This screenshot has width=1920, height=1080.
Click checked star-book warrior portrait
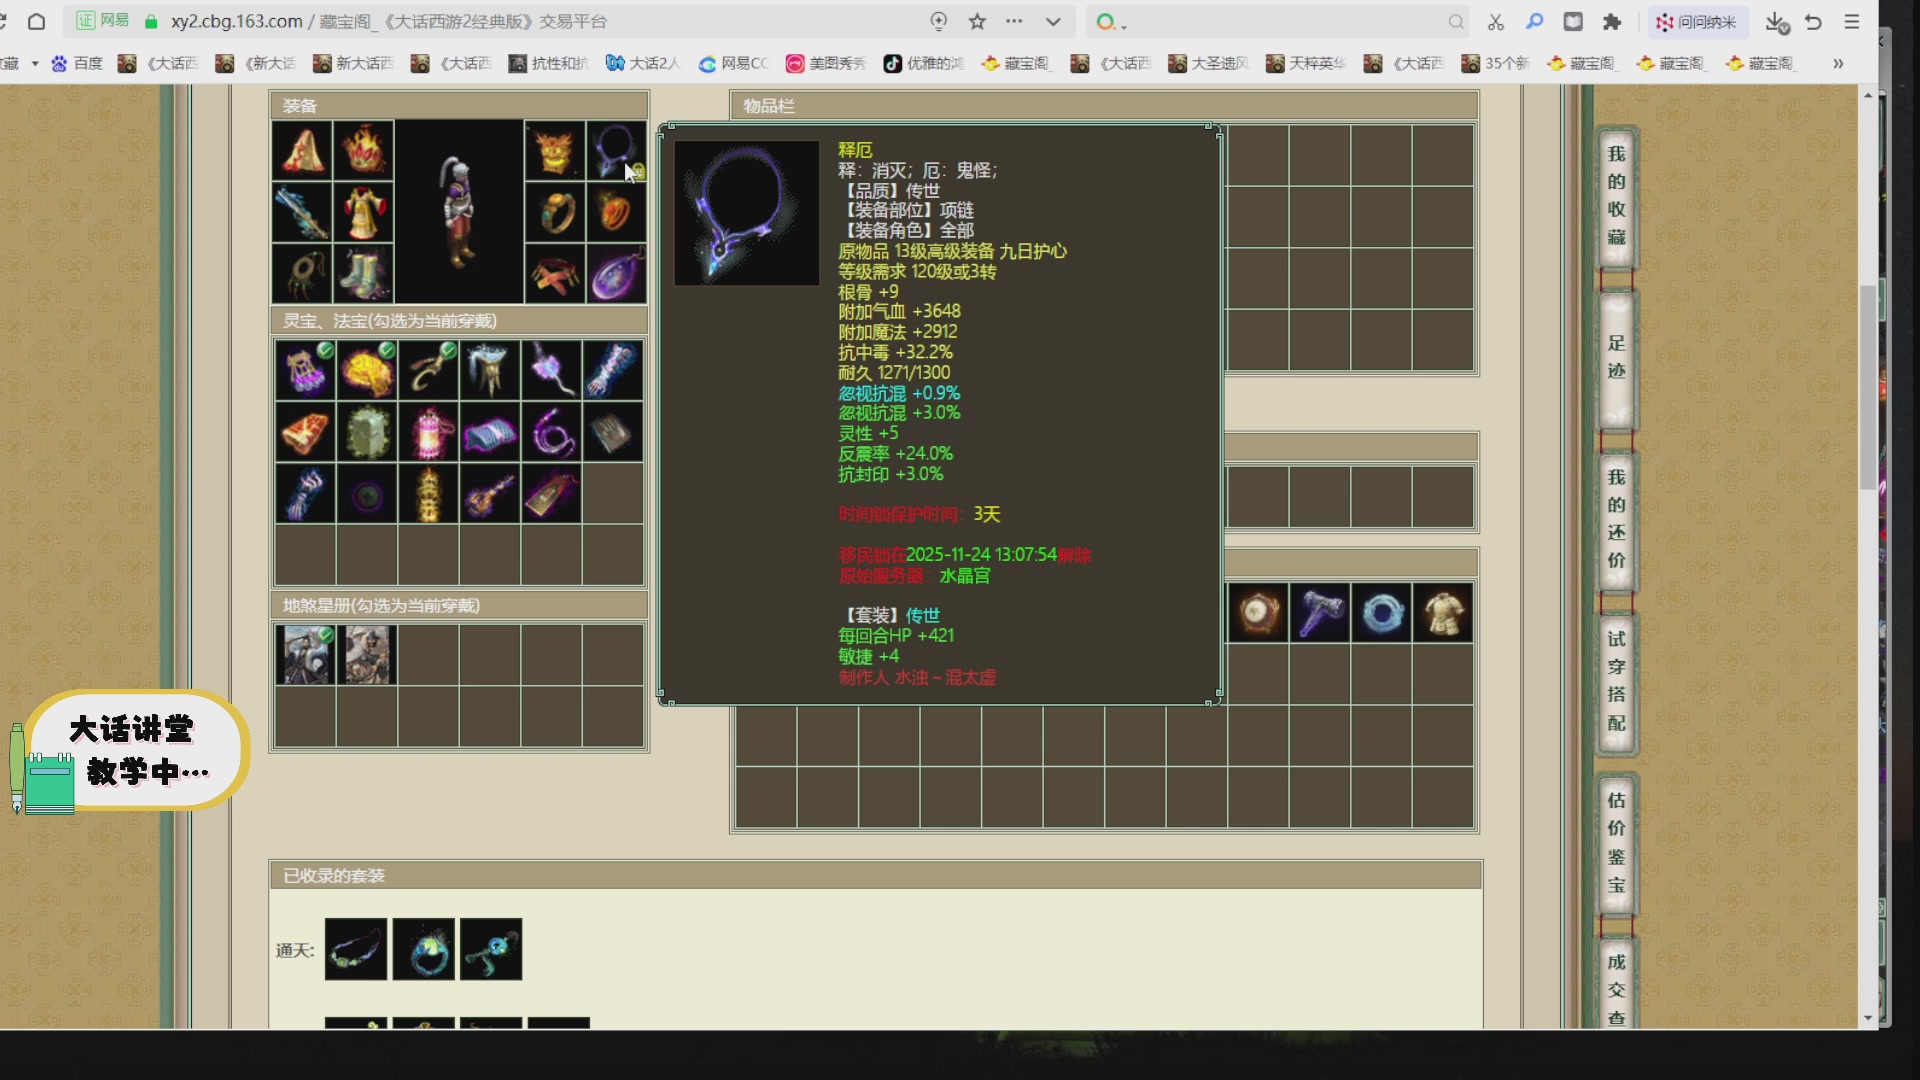(x=305, y=655)
